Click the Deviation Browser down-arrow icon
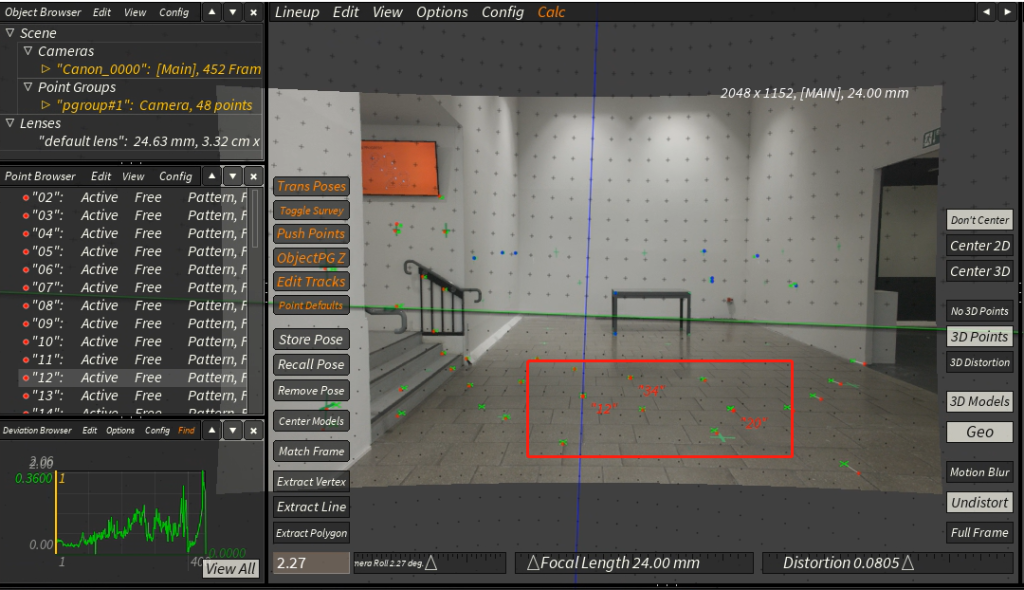Viewport: 1024px width, 590px height. click(x=233, y=431)
